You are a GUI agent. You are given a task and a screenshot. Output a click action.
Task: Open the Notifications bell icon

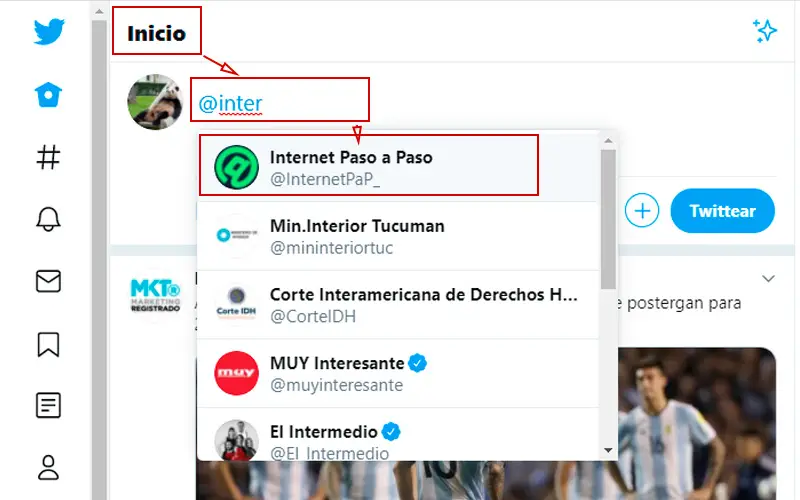pyautogui.click(x=48, y=219)
